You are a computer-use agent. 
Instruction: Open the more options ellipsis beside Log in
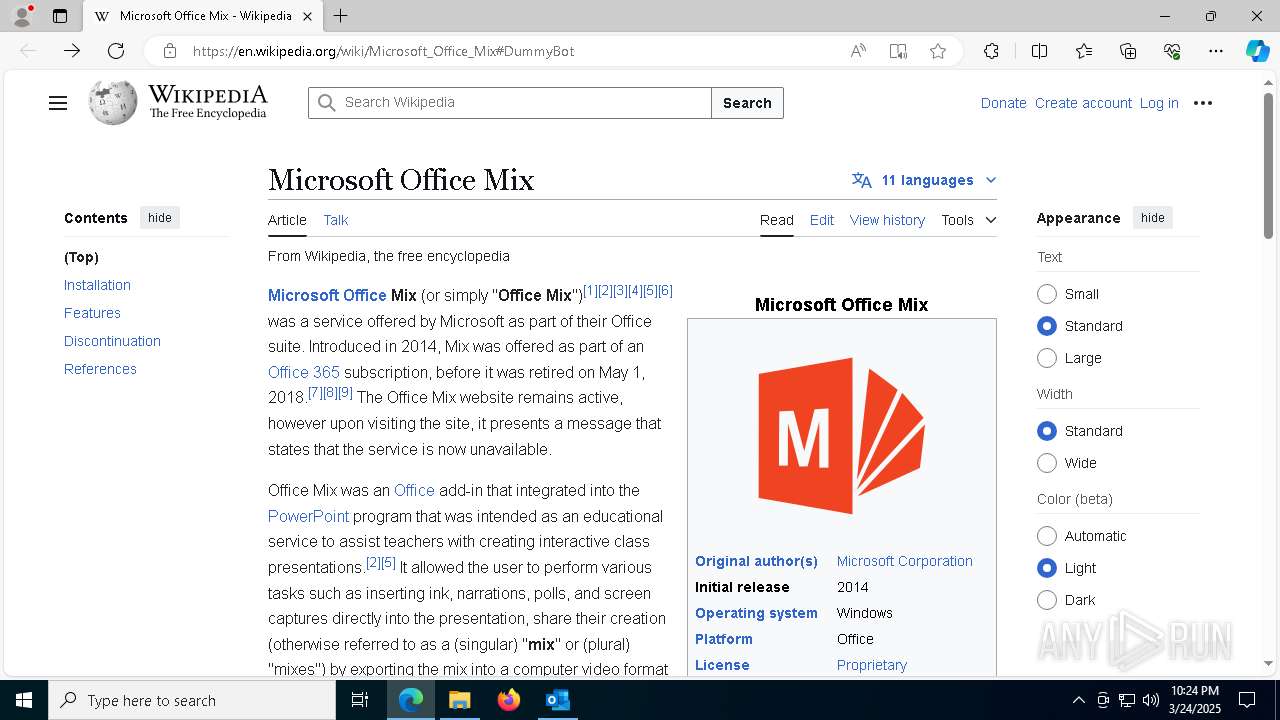[1203, 103]
